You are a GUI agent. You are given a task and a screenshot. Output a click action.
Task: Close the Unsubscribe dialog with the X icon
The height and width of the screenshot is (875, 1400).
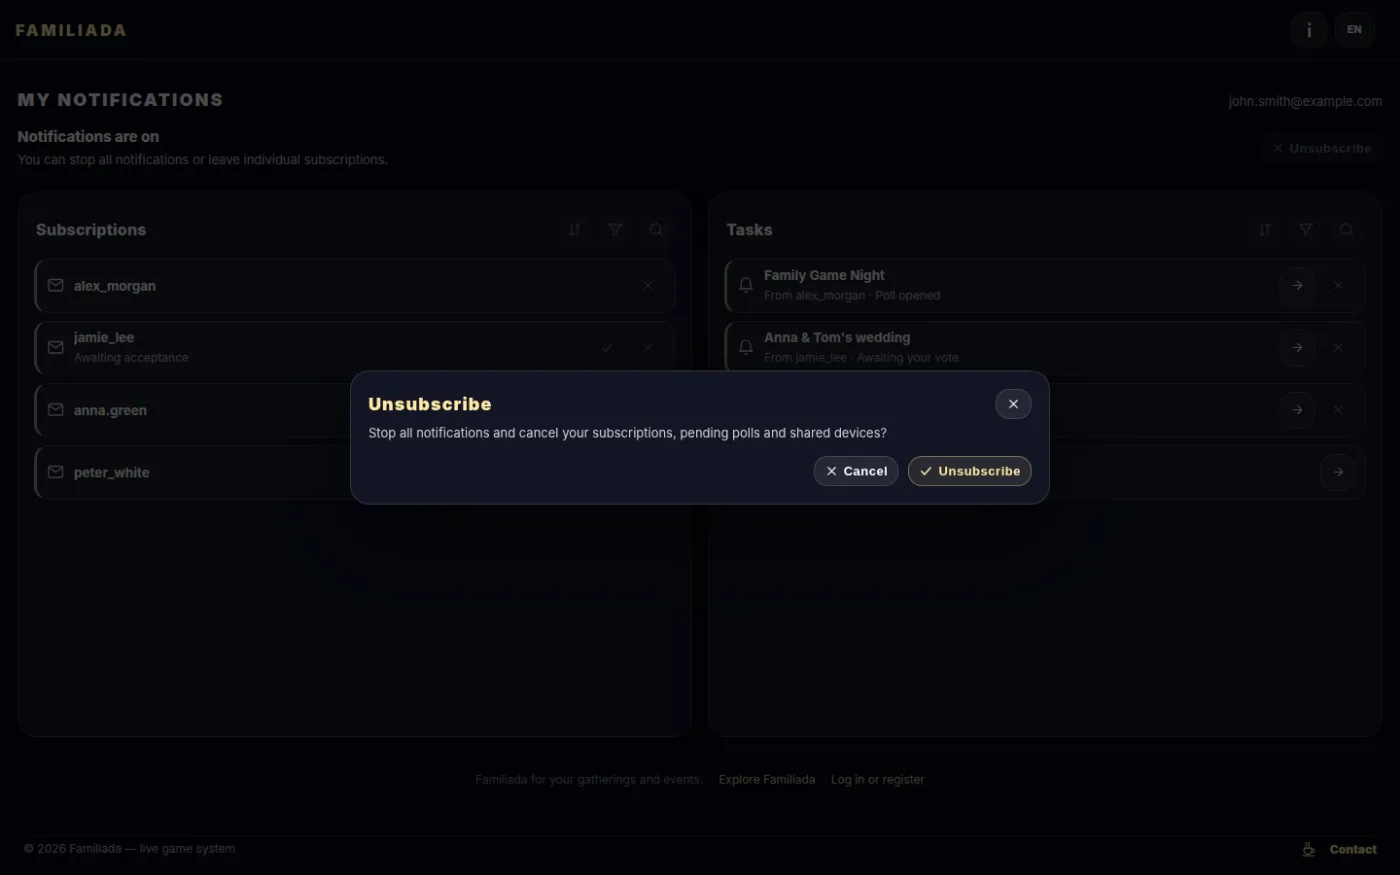pyautogui.click(x=1013, y=404)
